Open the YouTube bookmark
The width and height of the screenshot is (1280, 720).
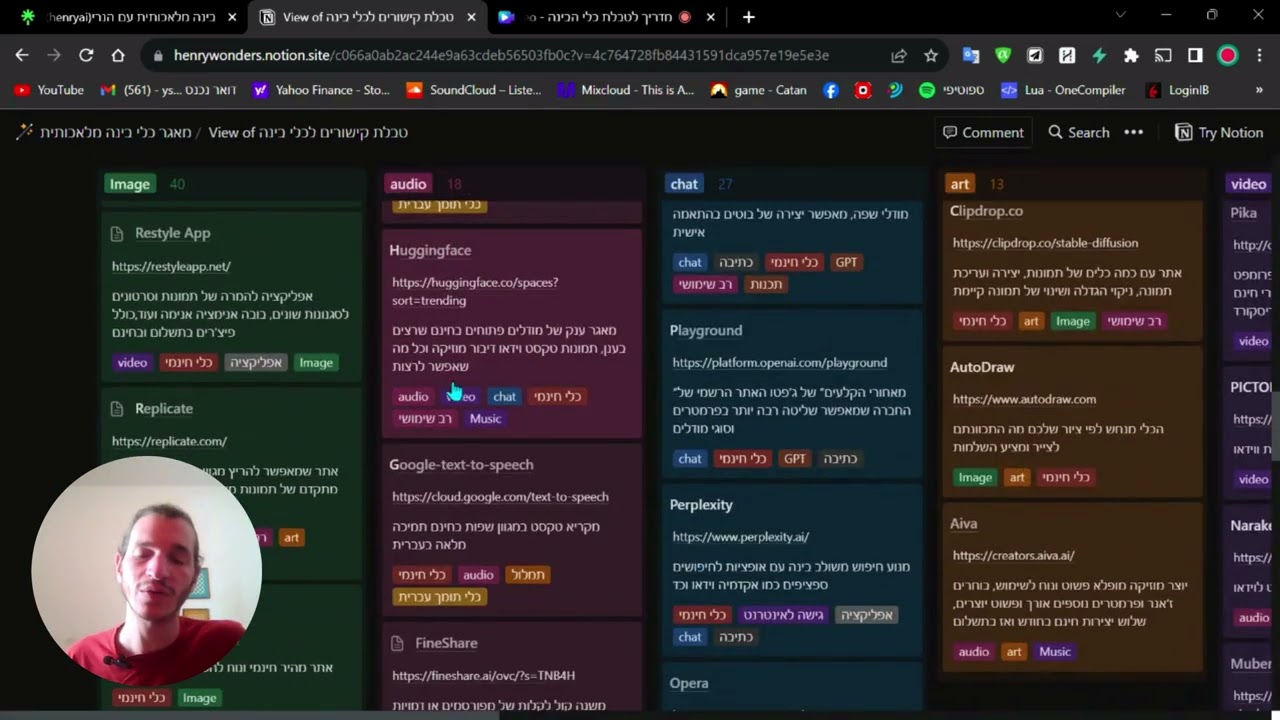(x=49, y=90)
